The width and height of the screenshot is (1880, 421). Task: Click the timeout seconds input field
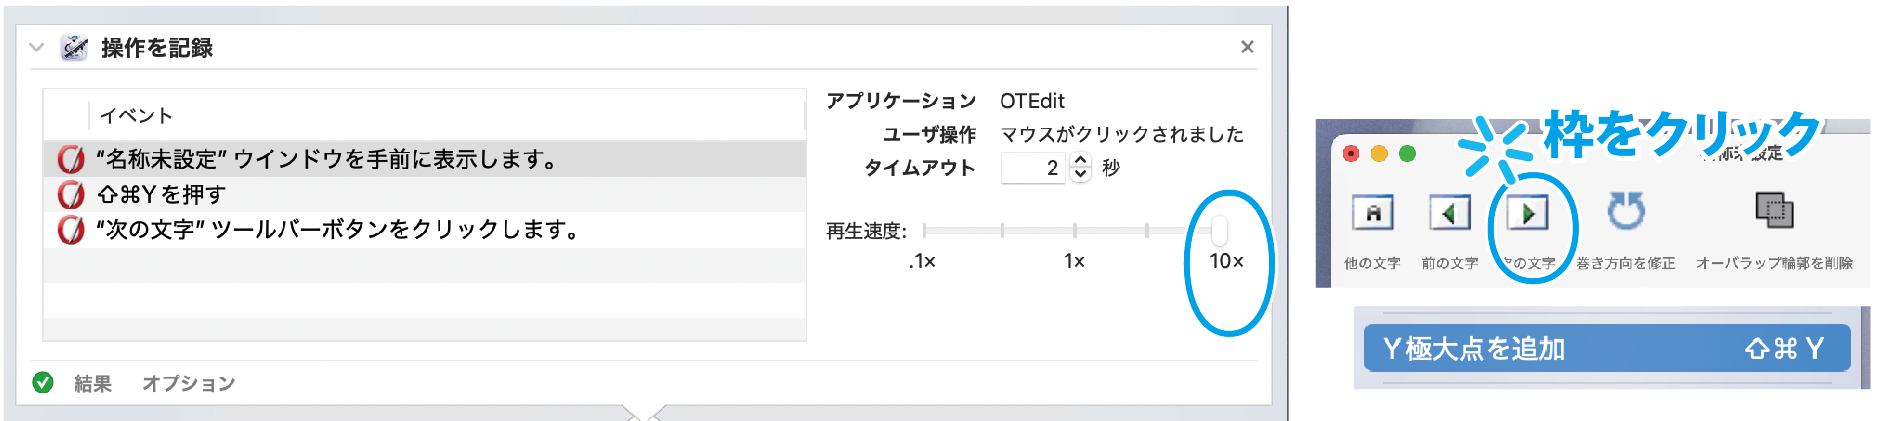click(x=1034, y=168)
